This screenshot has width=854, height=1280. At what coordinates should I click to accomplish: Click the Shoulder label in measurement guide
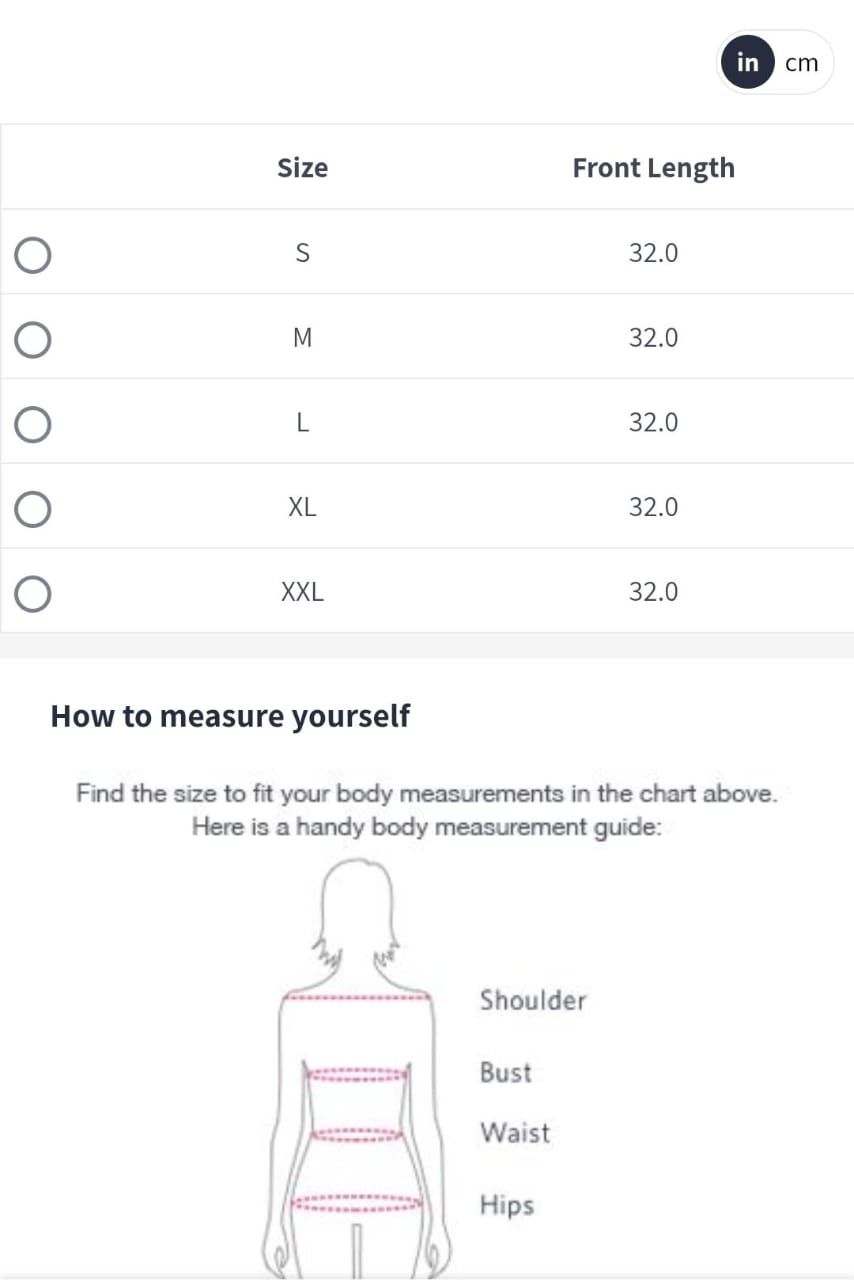(532, 1000)
